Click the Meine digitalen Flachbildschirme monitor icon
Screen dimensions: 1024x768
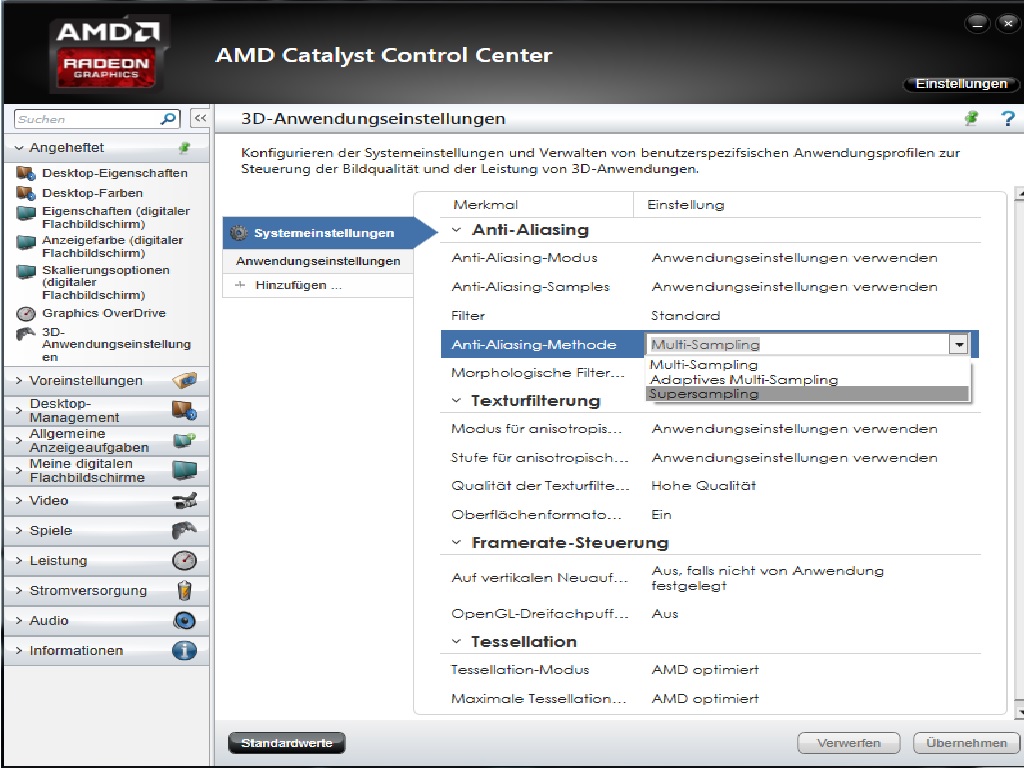[185, 470]
